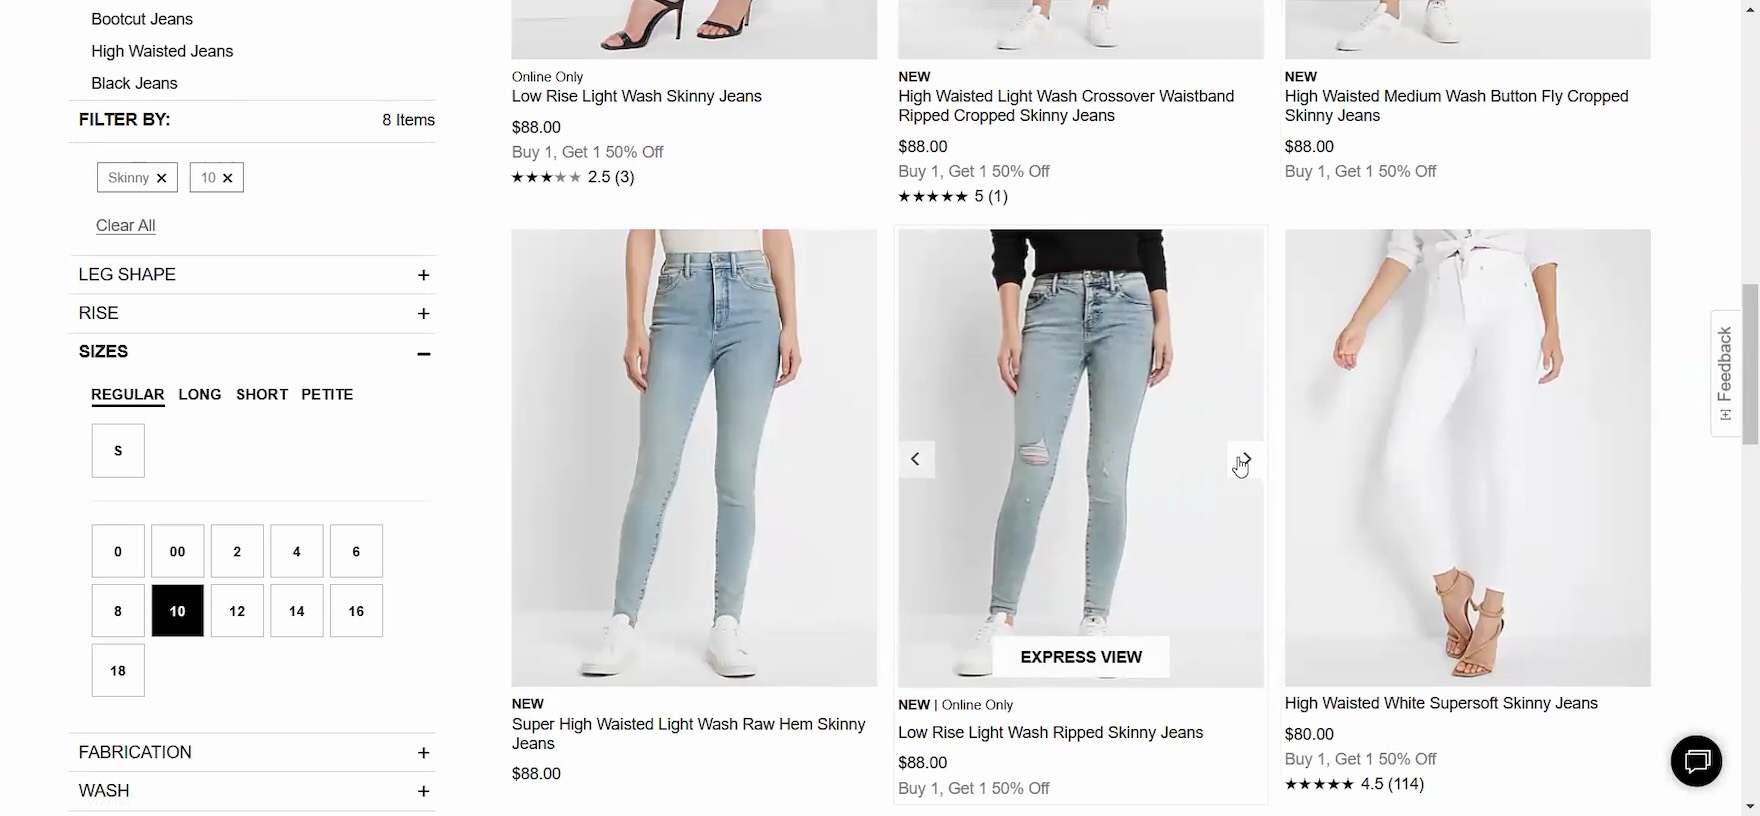The height and width of the screenshot is (816, 1760).
Task: Deselect size 10 filter box
Action: (x=177, y=611)
